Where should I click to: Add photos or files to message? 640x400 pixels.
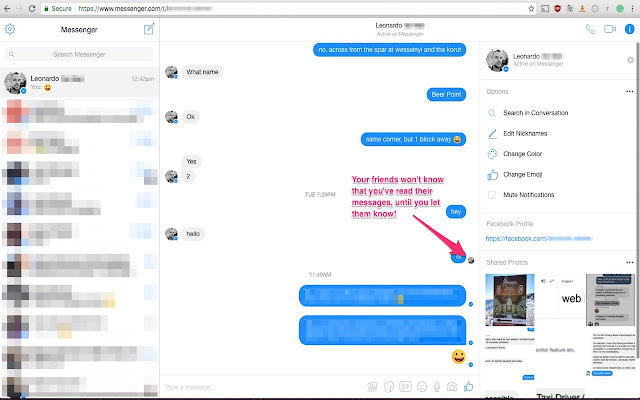coord(372,387)
